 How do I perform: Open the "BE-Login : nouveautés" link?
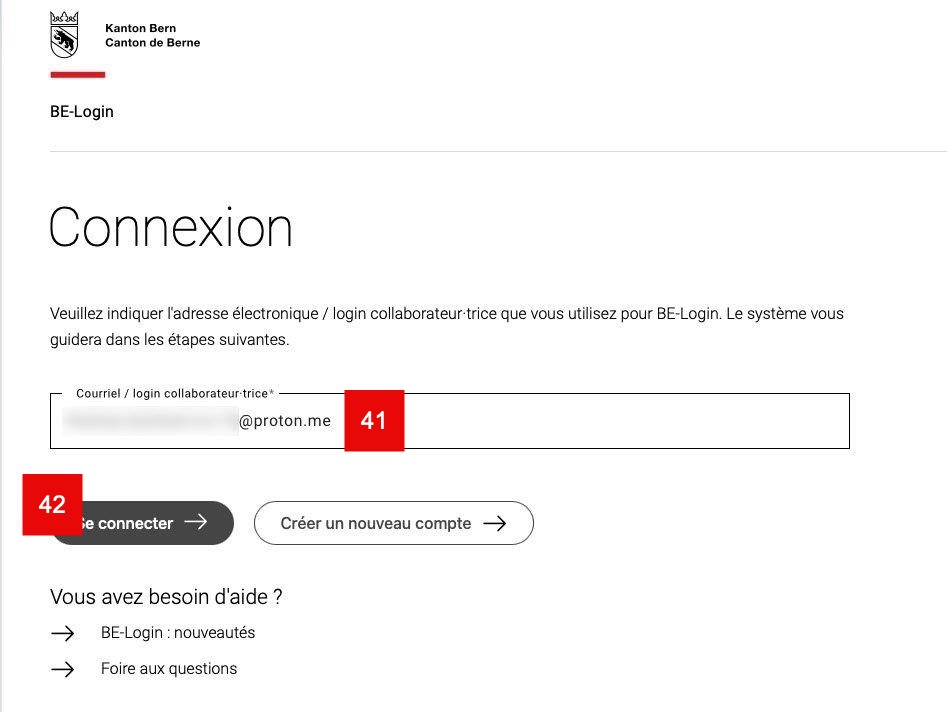[178, 633]
